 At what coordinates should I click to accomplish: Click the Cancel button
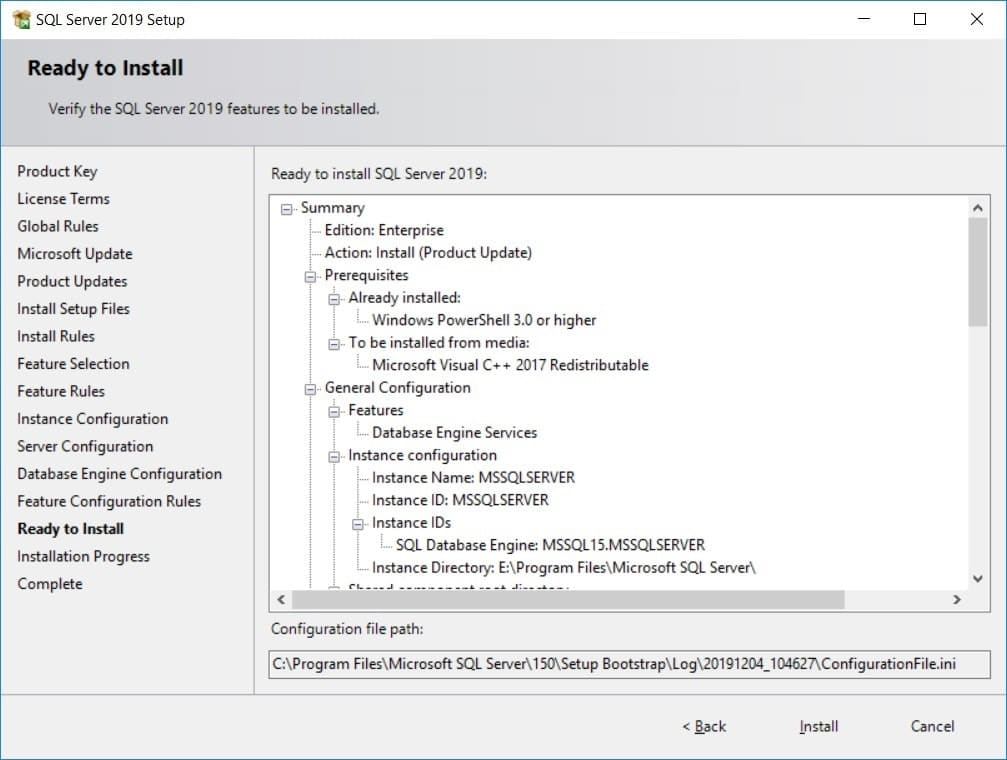(931, 727)
